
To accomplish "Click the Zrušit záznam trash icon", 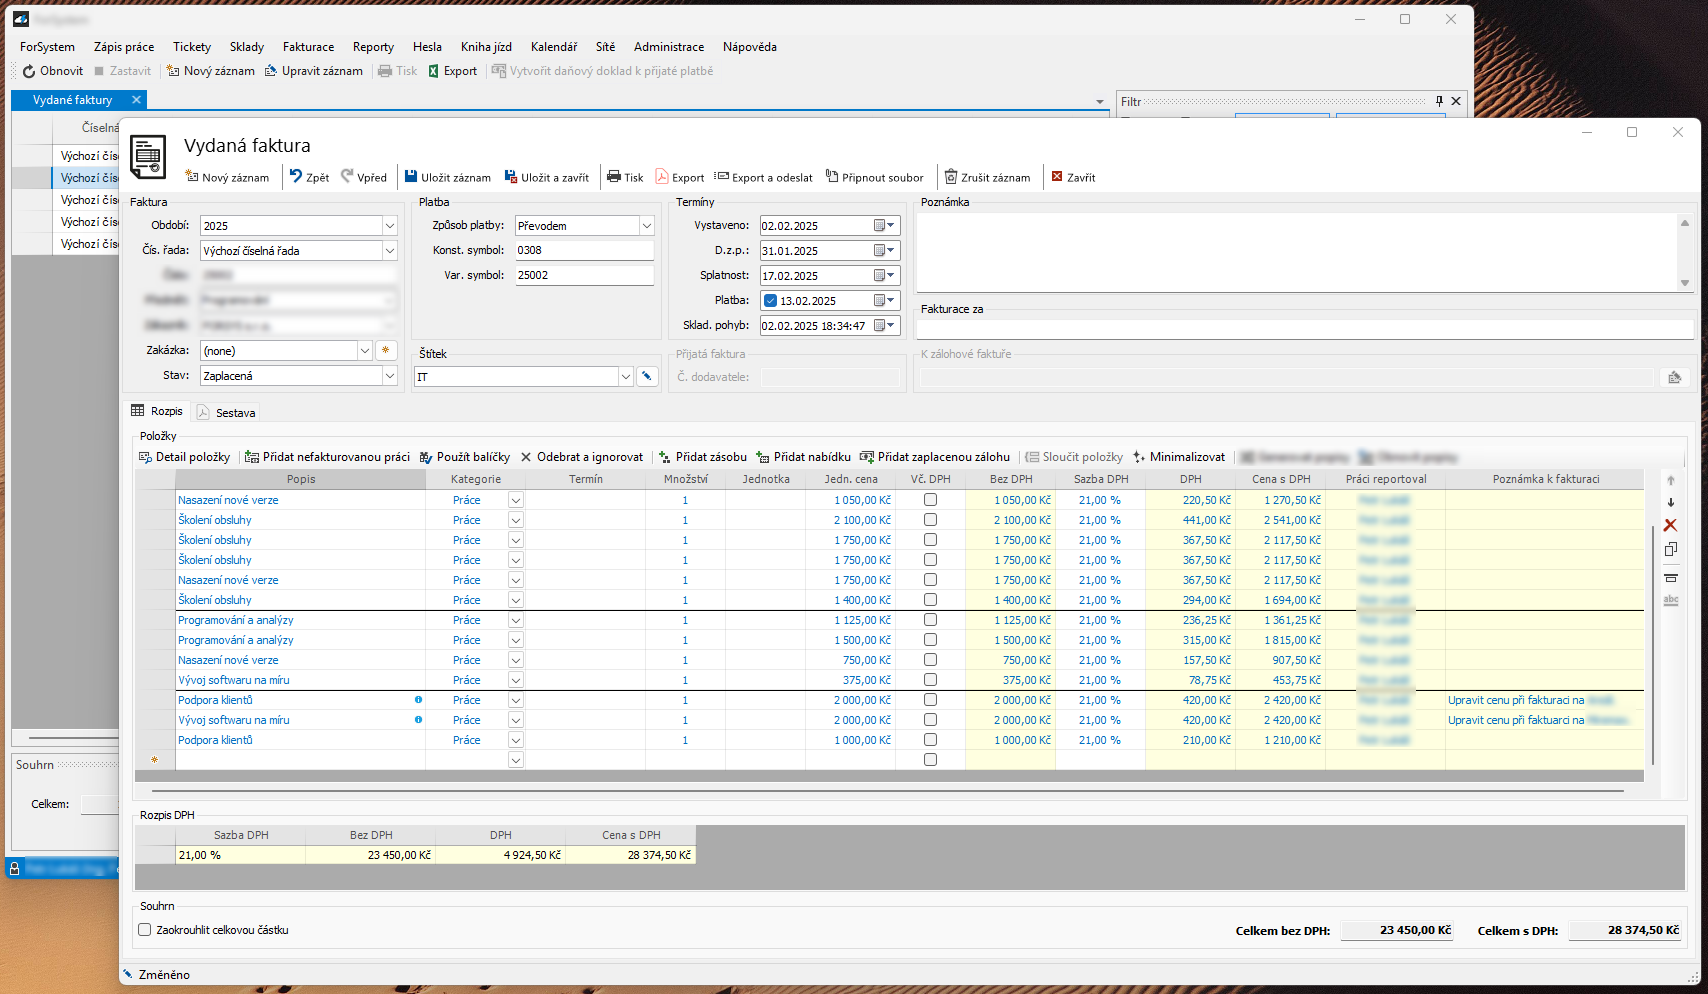I will click(x=951, y=177).
